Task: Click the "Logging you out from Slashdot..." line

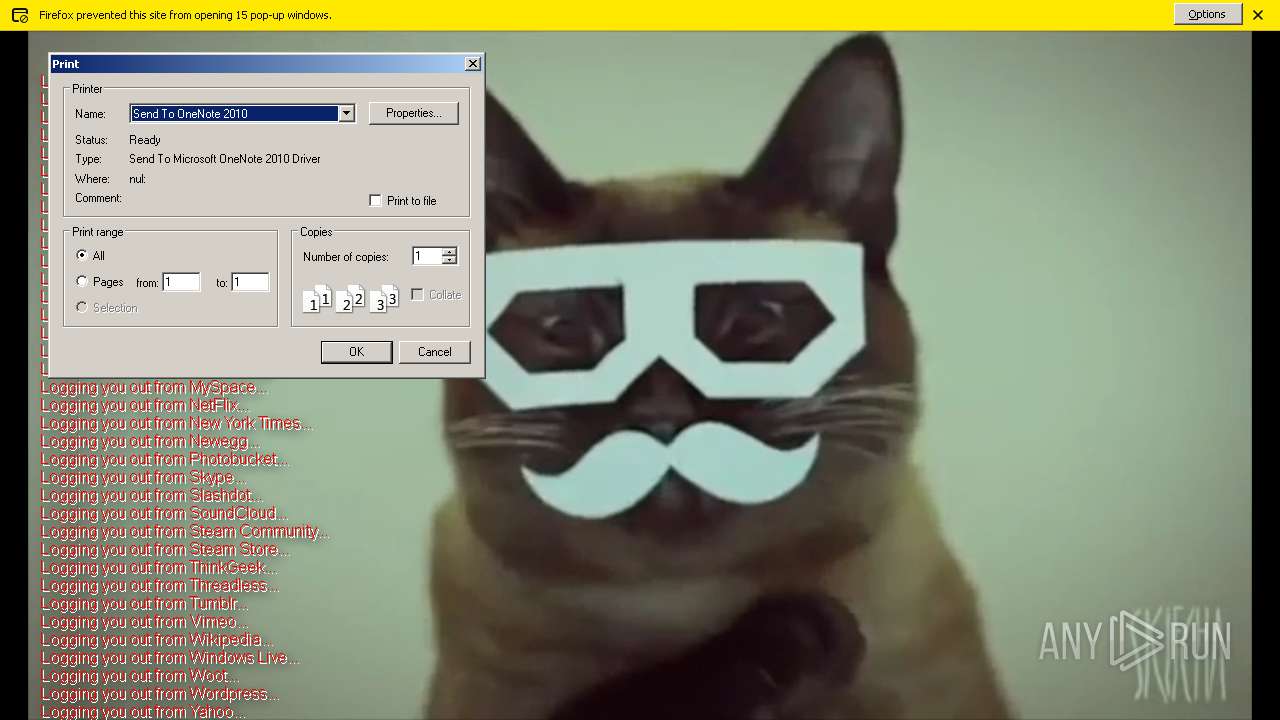Action: (x=152, y=495)
